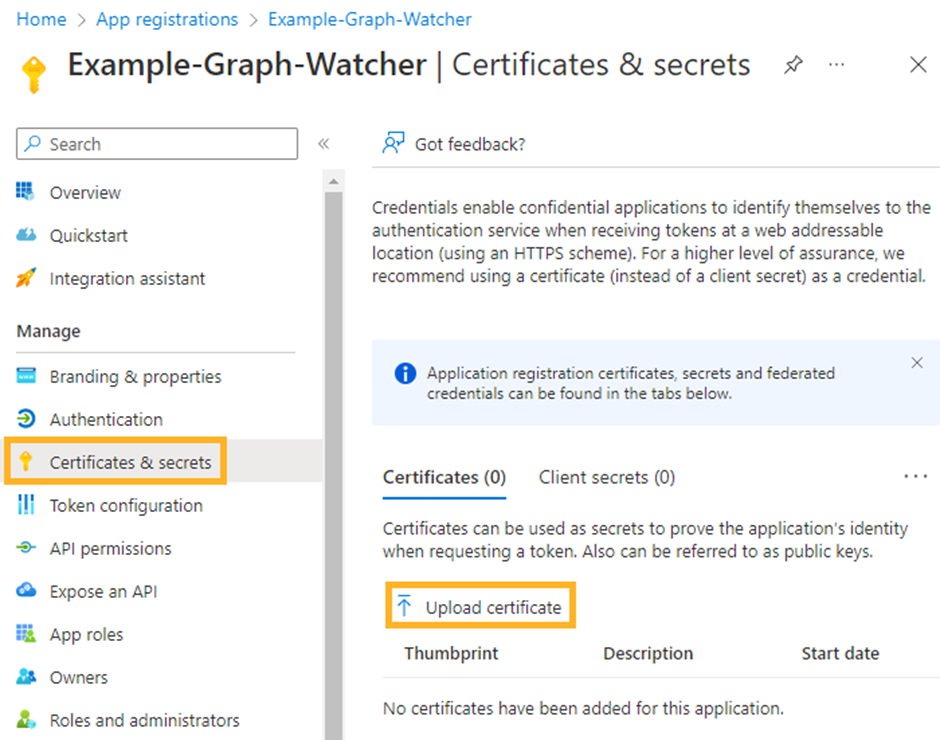Pin the Example-Graph-Watcher blade
This screenshot has height=740, width=940.
pos(793,65)
